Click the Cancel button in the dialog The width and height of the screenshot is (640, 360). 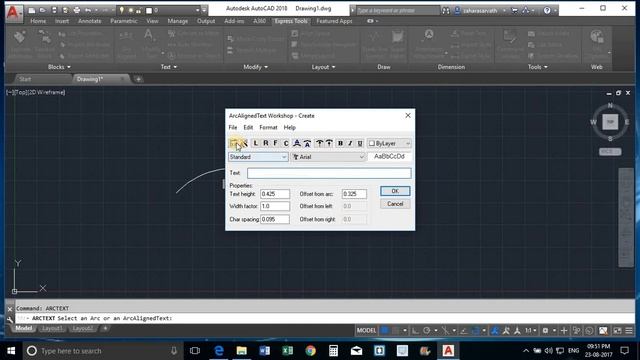395,204
